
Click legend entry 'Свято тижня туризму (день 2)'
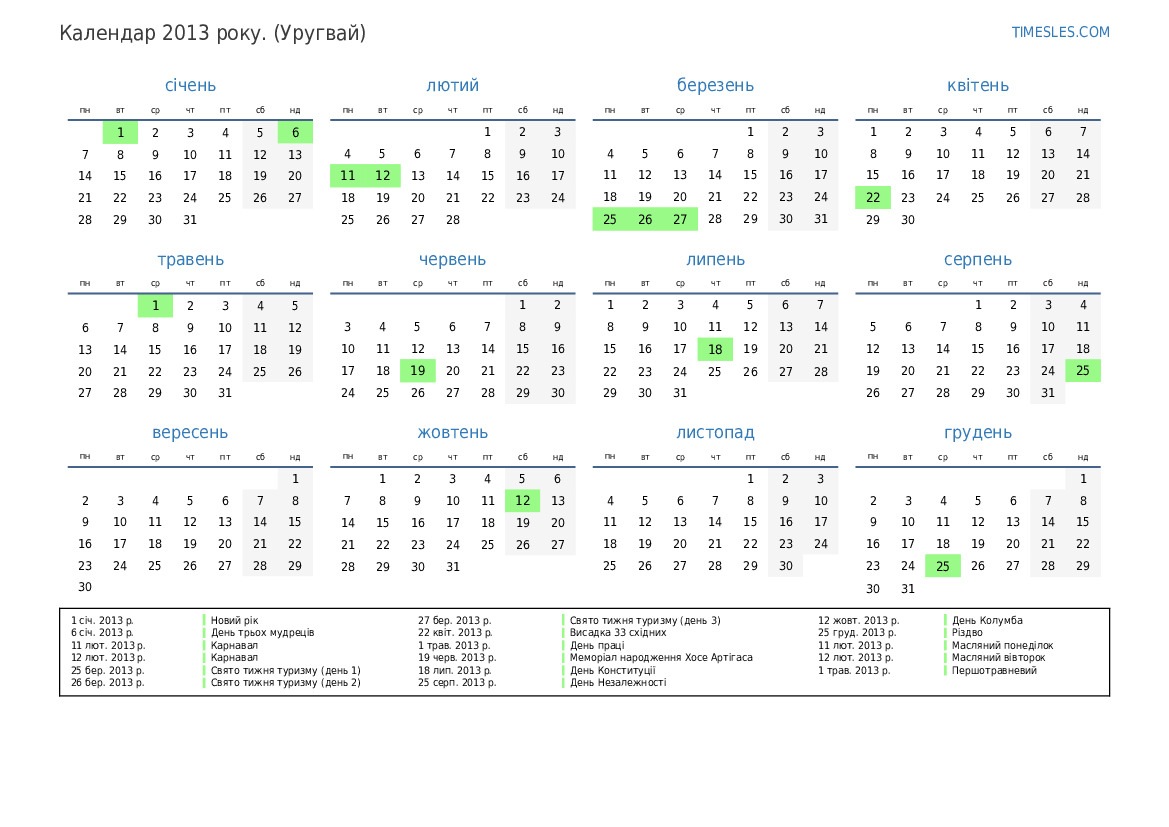tap(286, 682)
